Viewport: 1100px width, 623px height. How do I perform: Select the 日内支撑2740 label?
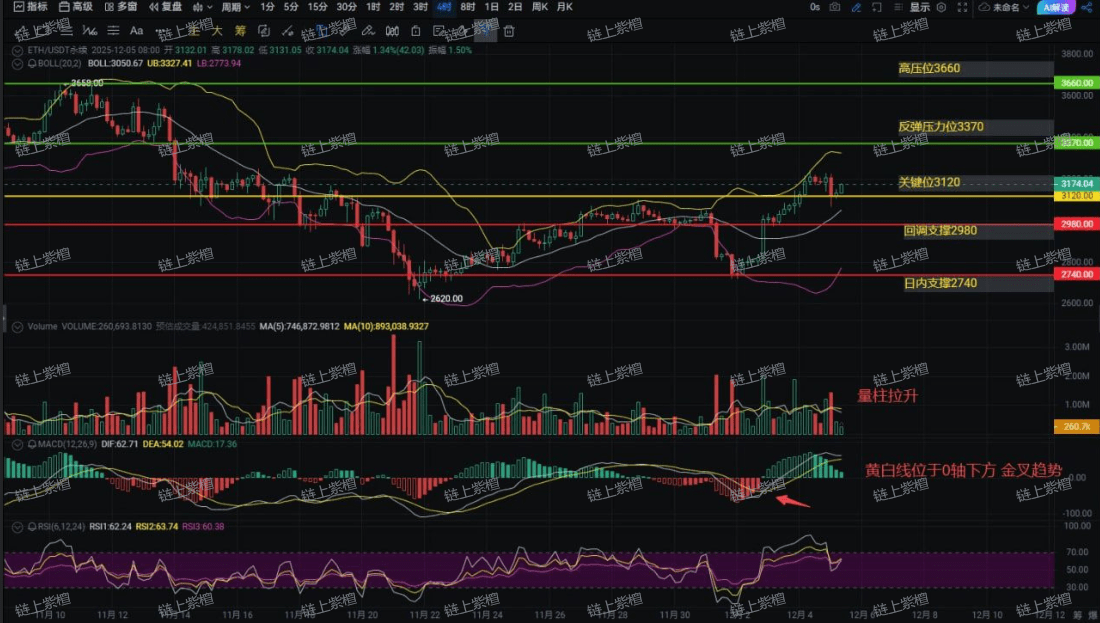click(940, 283)
